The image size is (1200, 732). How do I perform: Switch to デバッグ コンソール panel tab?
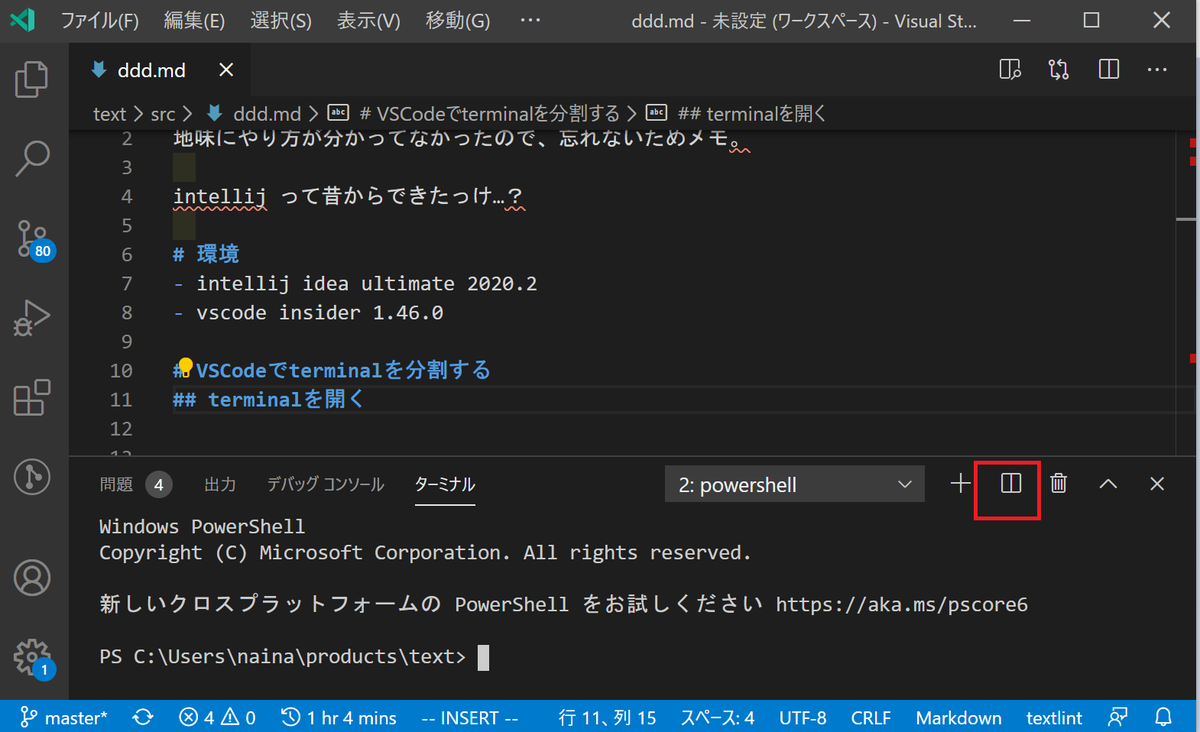coord(325,484)
